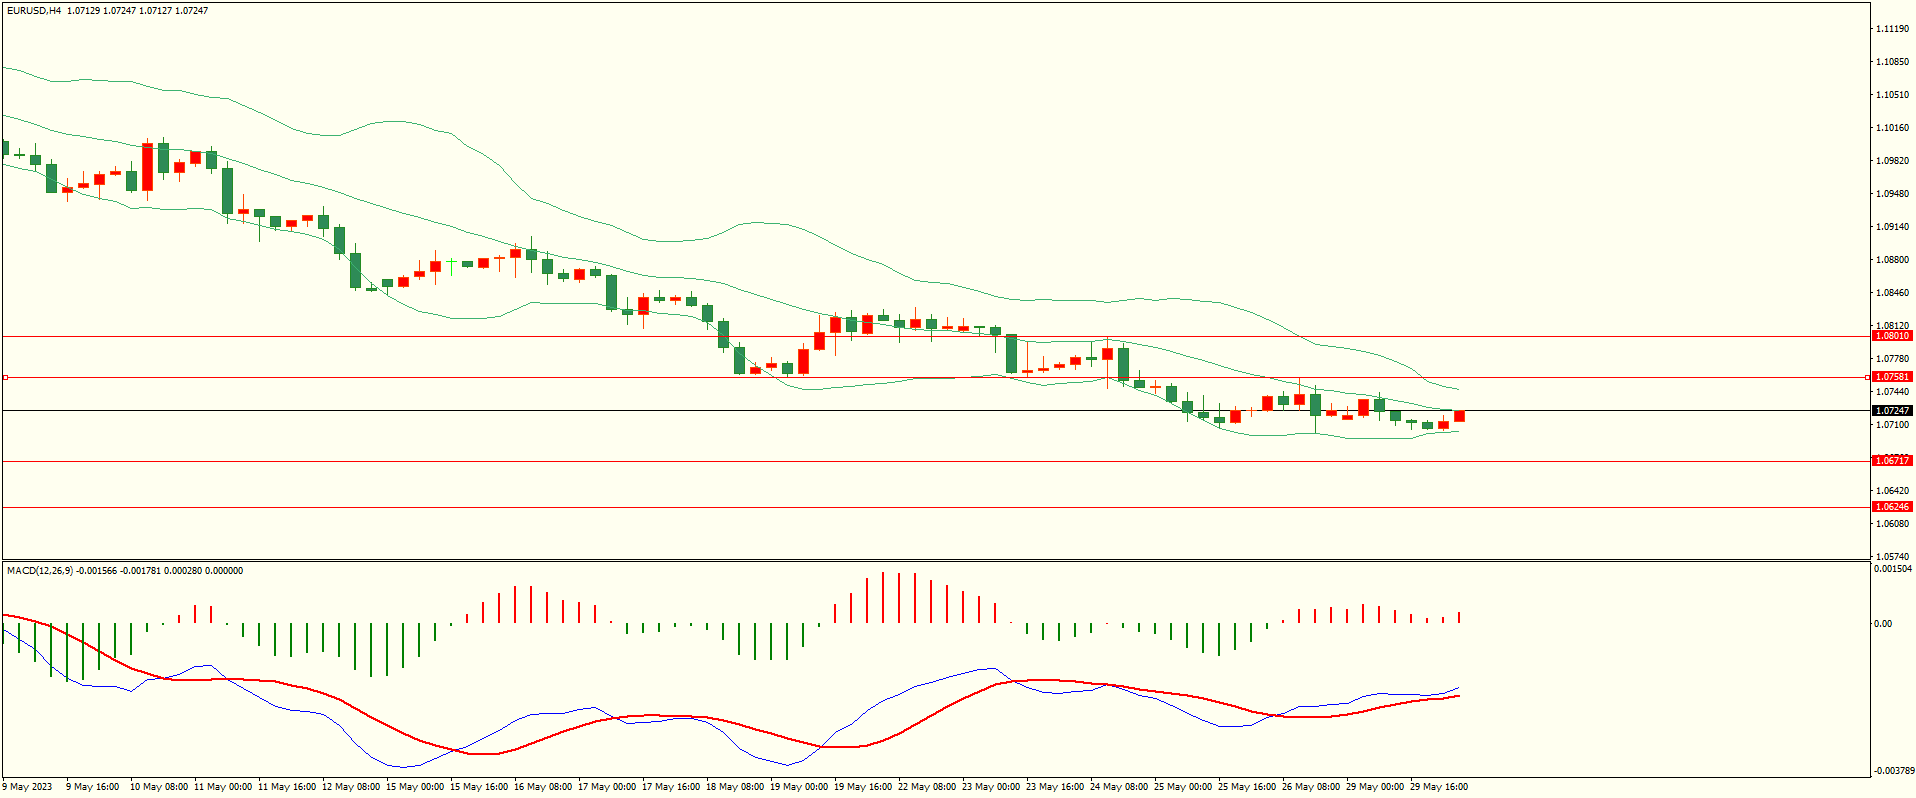Click the 24 May 08:00 time label

pos(1119,787)
